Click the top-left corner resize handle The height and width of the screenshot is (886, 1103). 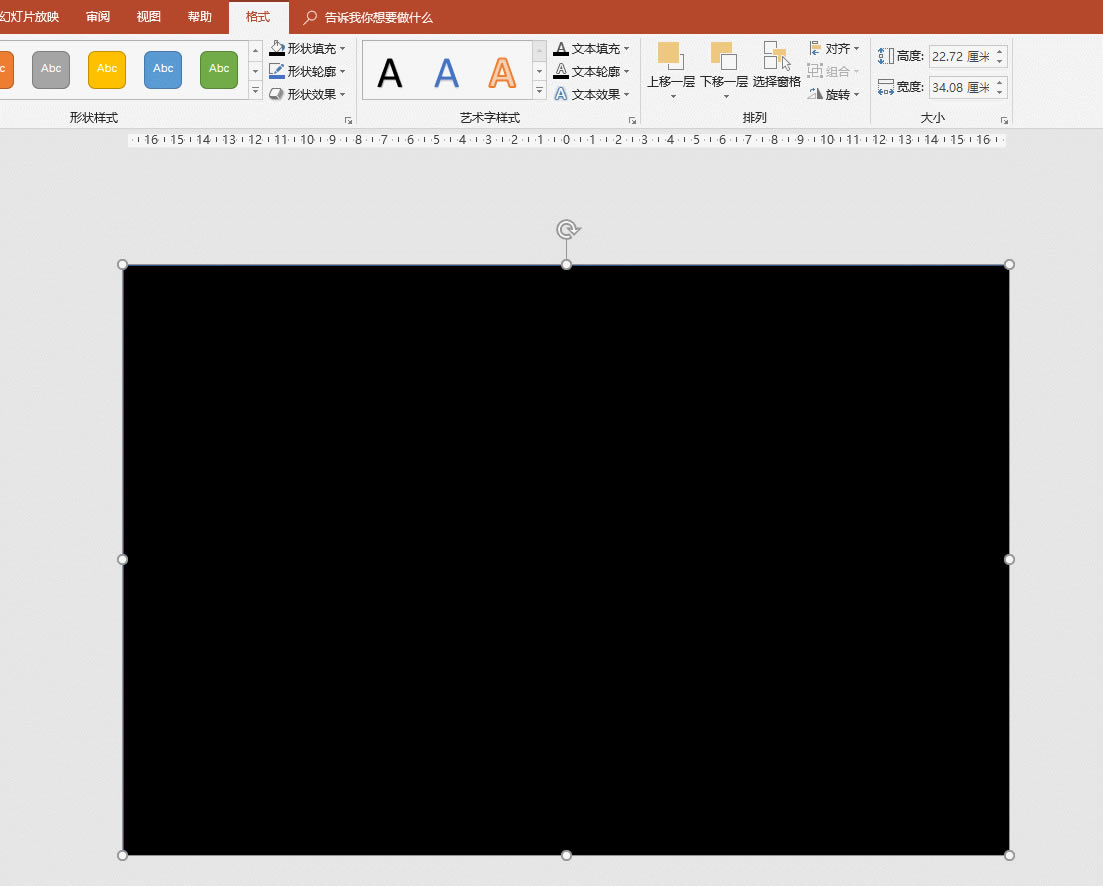(122, 264)
